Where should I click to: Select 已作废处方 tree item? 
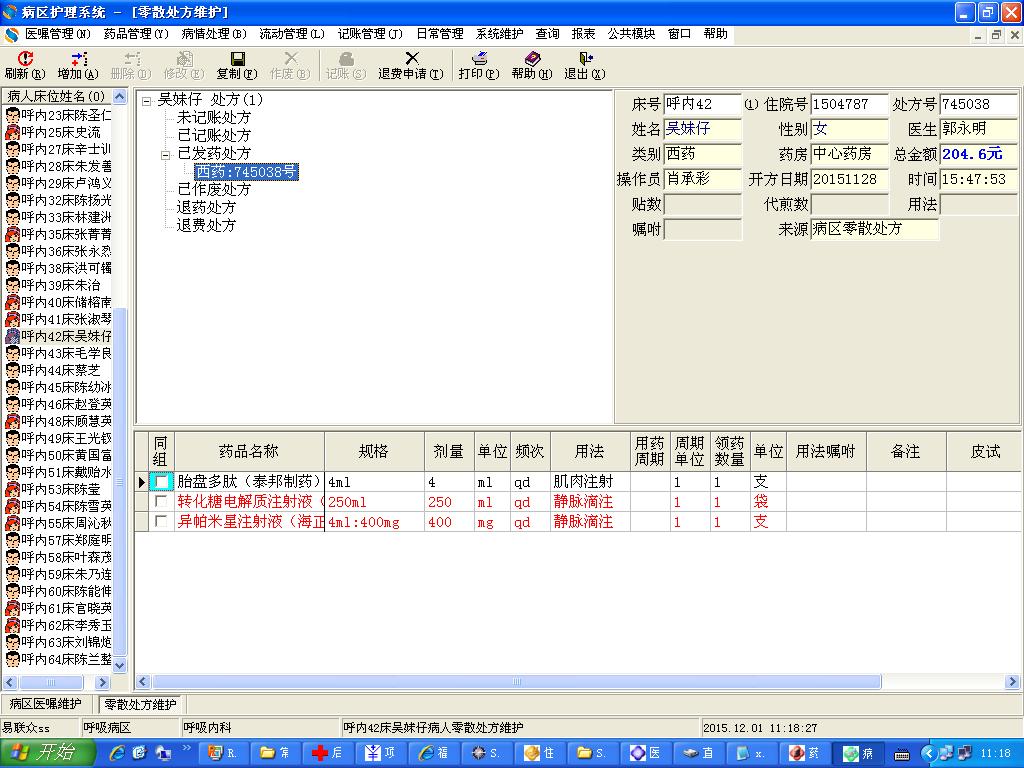click(x=214, y=189)
